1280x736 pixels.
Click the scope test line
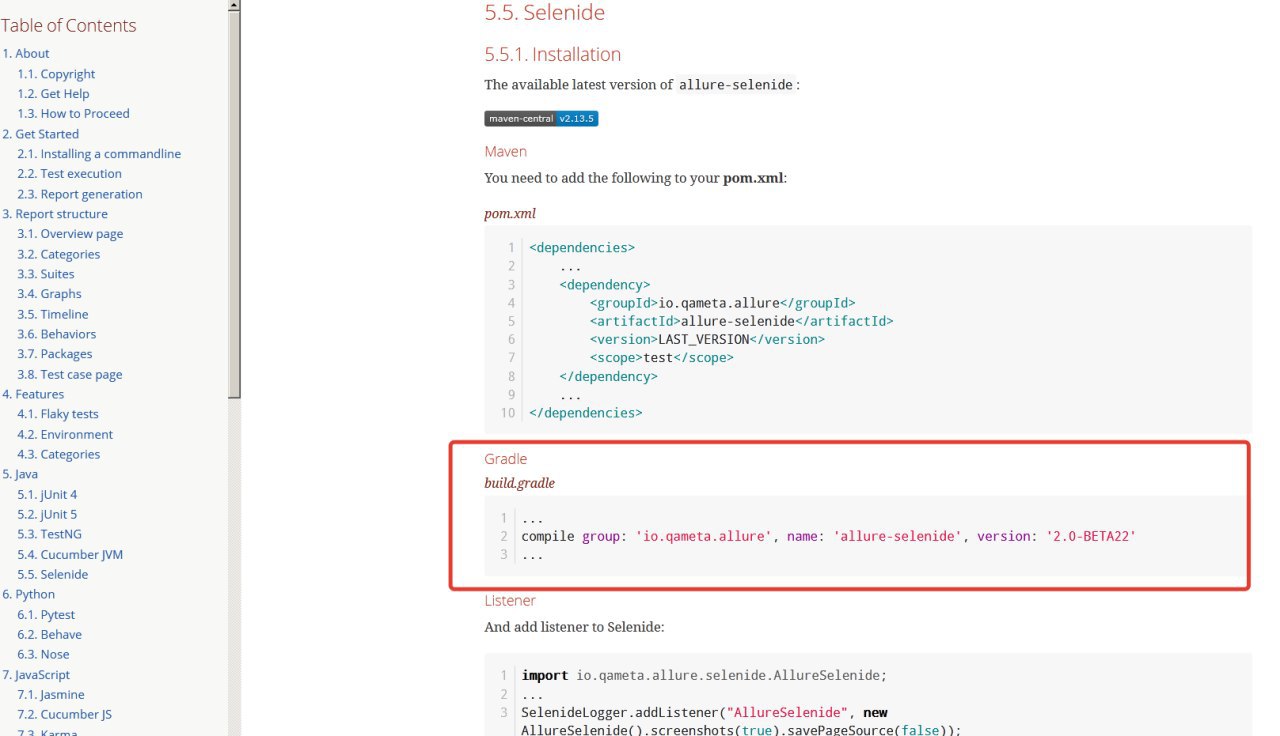pyautogui.click(x=661, y=357)
